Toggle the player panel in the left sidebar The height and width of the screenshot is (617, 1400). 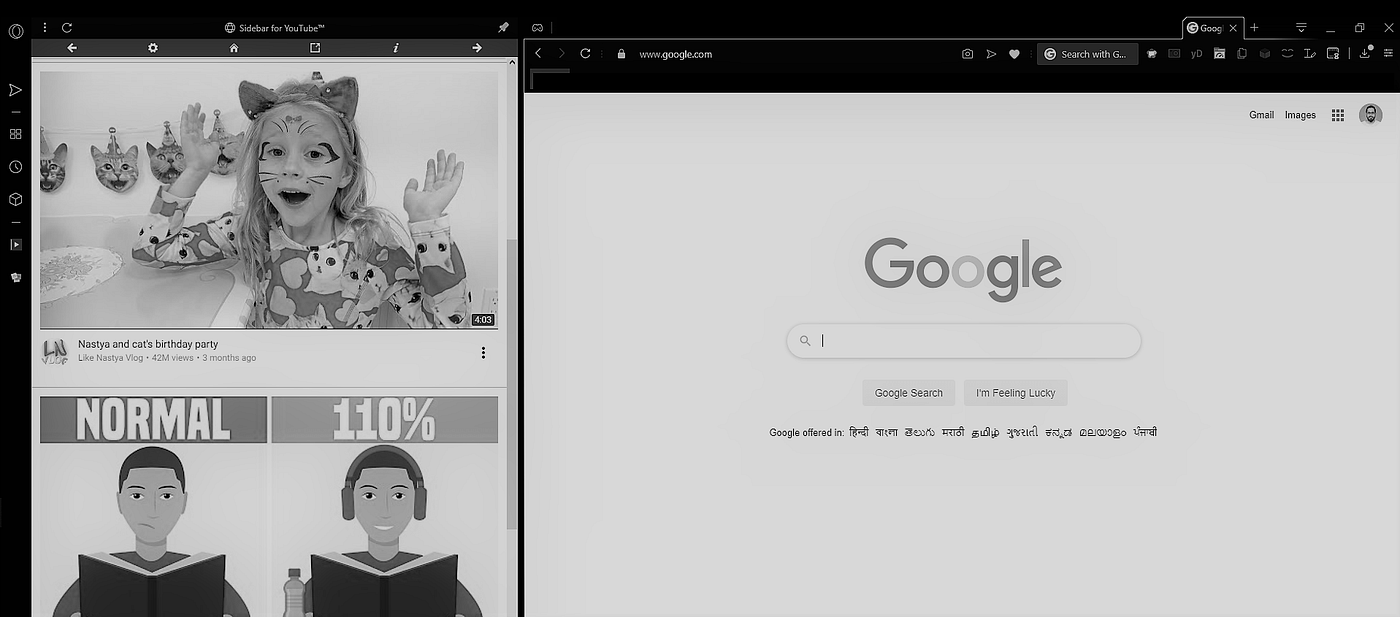(x=15, y=244)
